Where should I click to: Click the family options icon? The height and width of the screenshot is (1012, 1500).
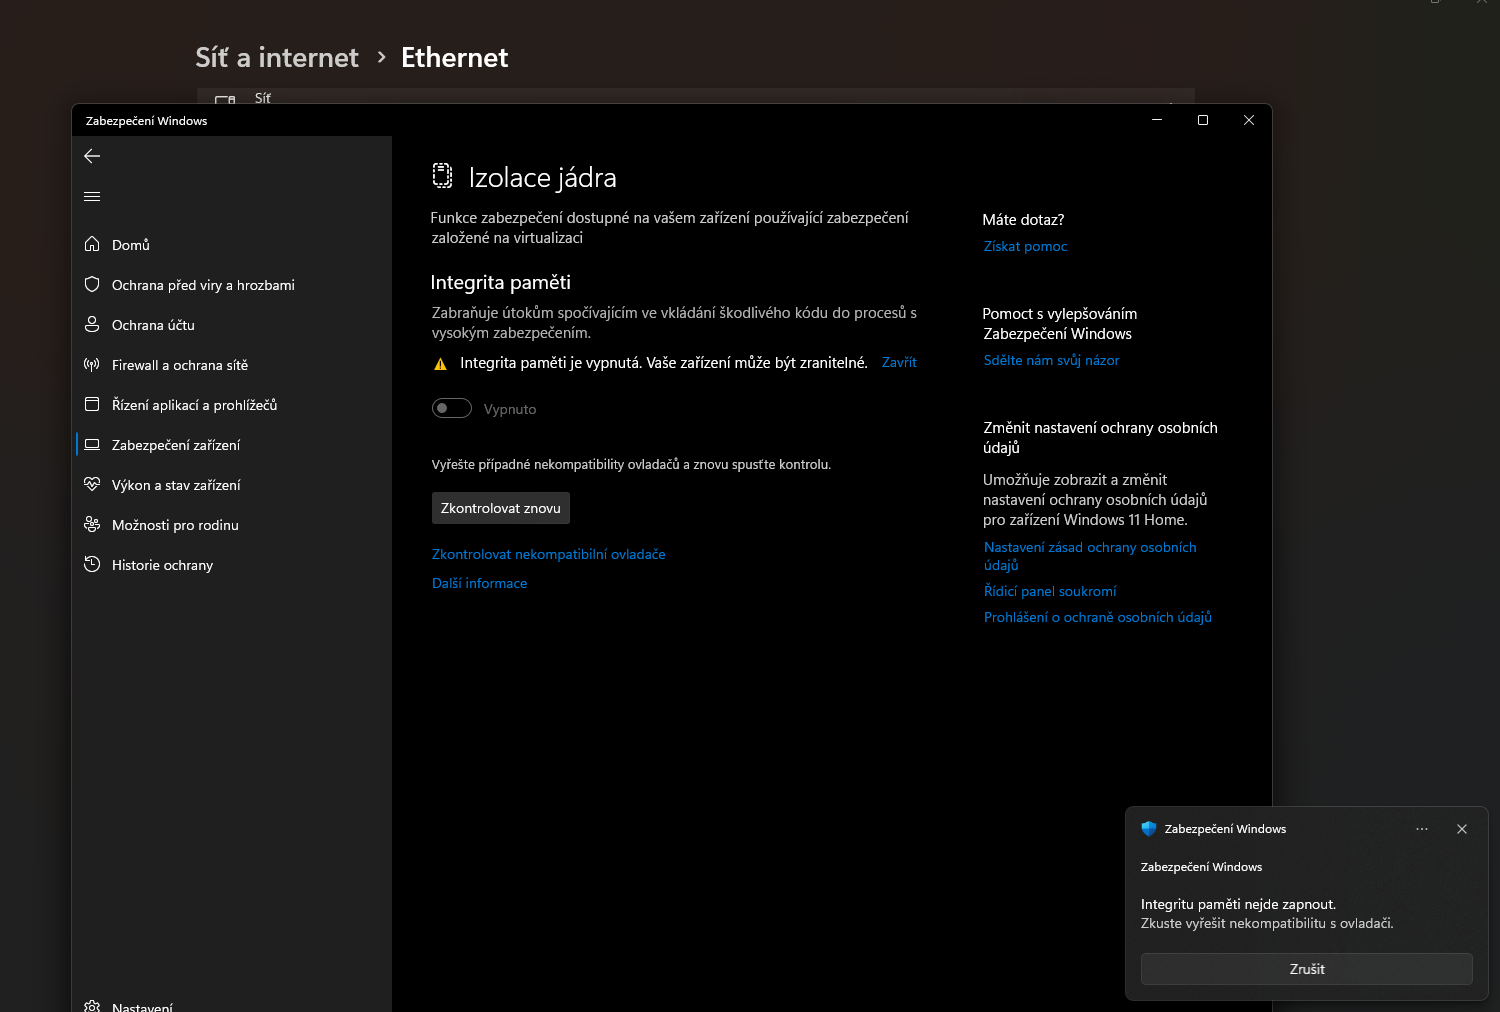[x=92, y=524]
